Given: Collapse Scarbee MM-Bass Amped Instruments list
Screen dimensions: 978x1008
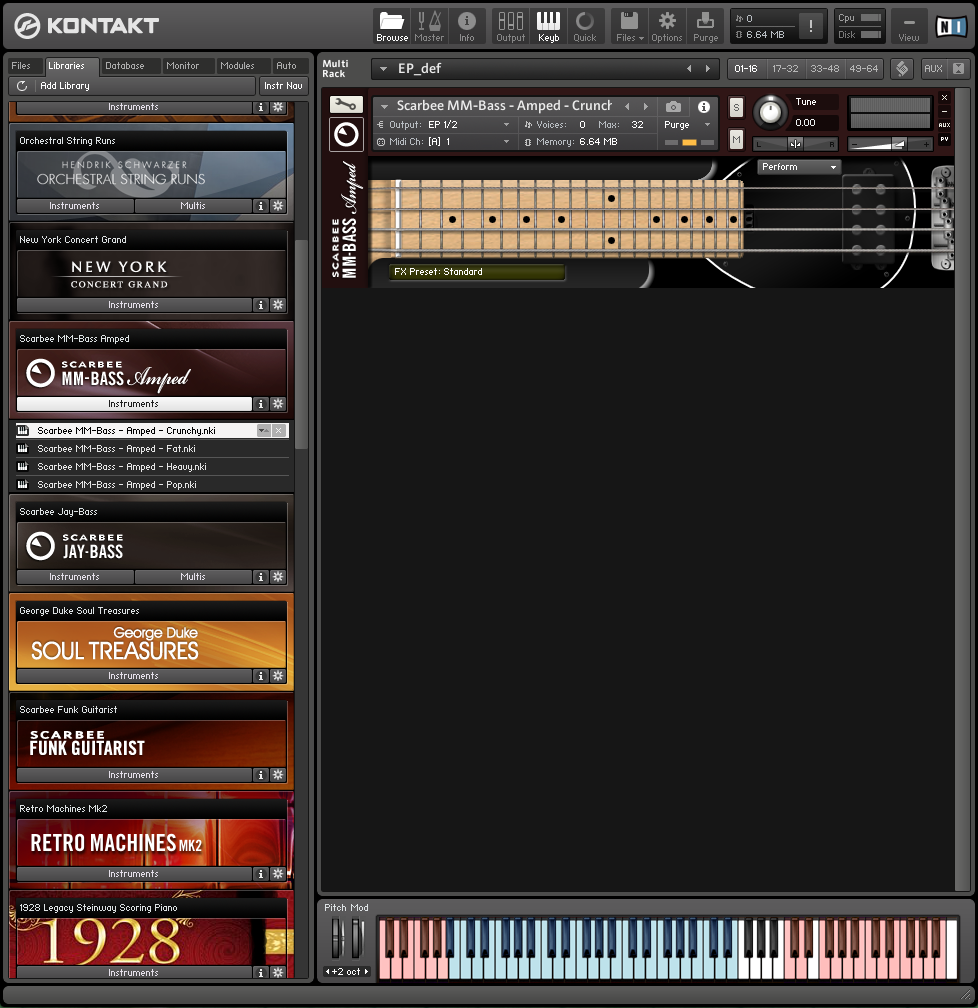Looking at the screenshot, I should (134, 404).
